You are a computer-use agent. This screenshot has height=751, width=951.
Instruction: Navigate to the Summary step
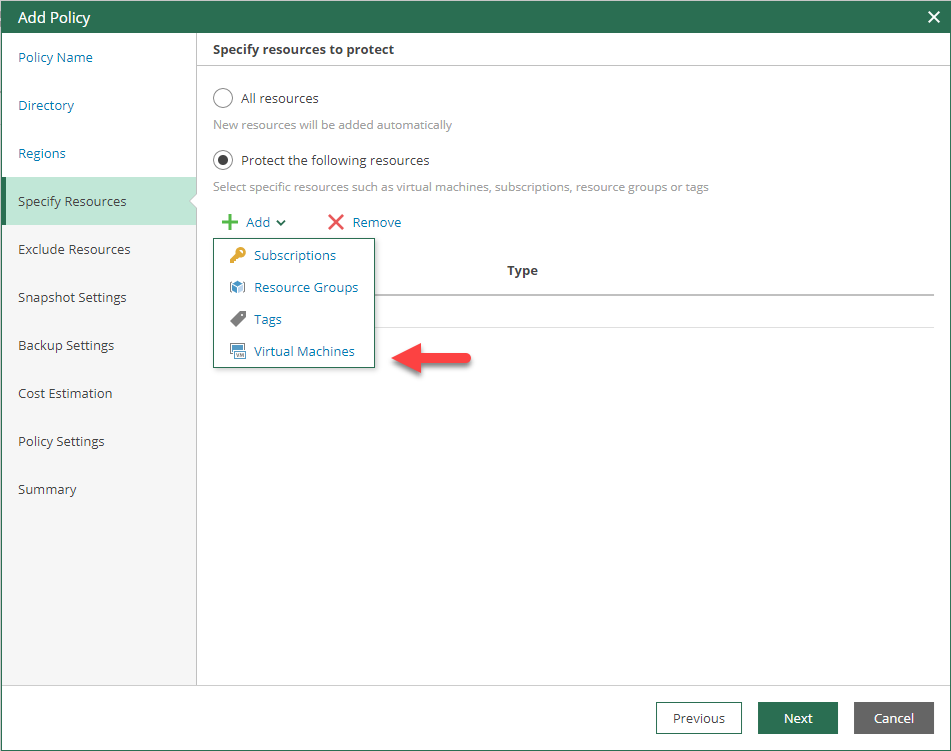(x=48, y=489)
